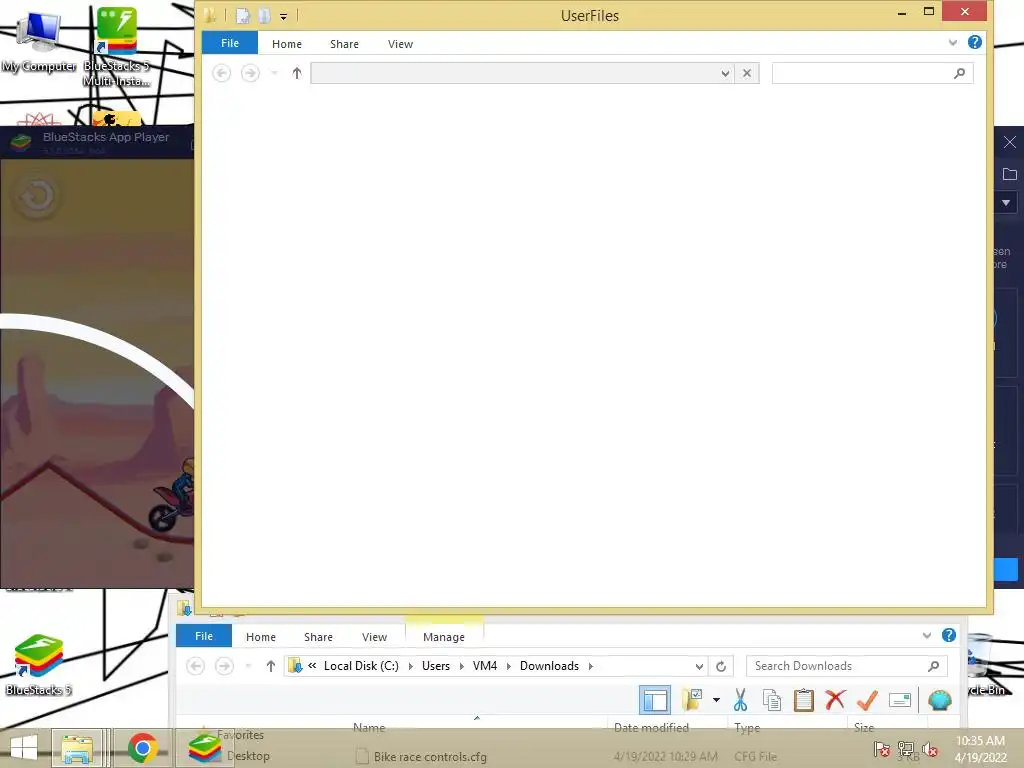Click the blue shell icon in toolbar
Image resolution: width=1024 pixels, height=768 pixels.
click(940, 700)
